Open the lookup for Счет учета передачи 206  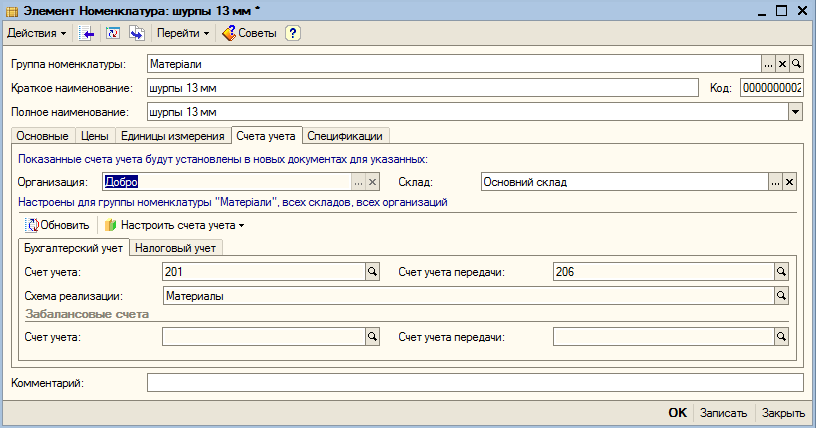[x=781, y=272]
